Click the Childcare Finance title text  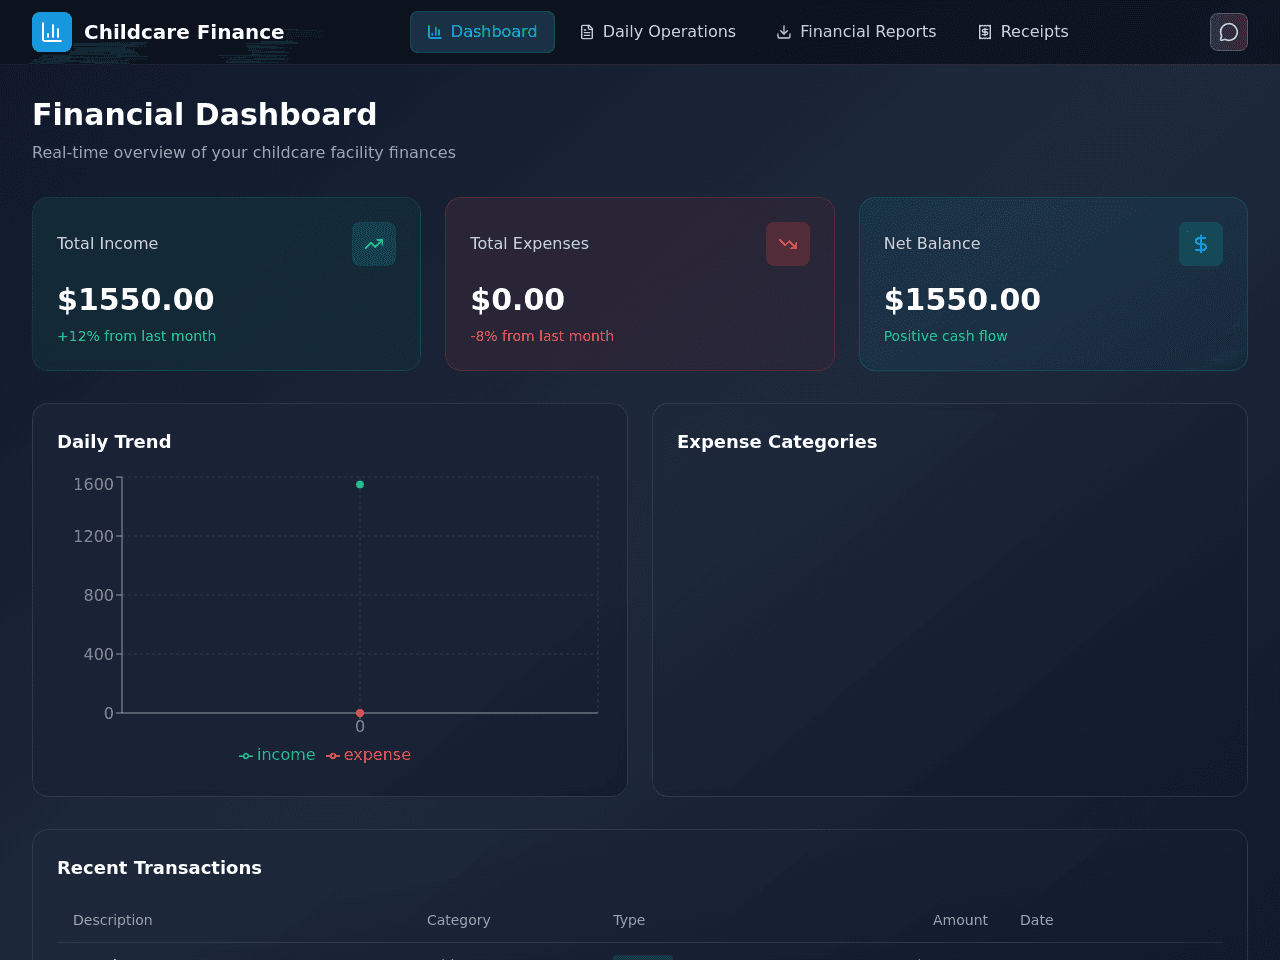(184, 32)
